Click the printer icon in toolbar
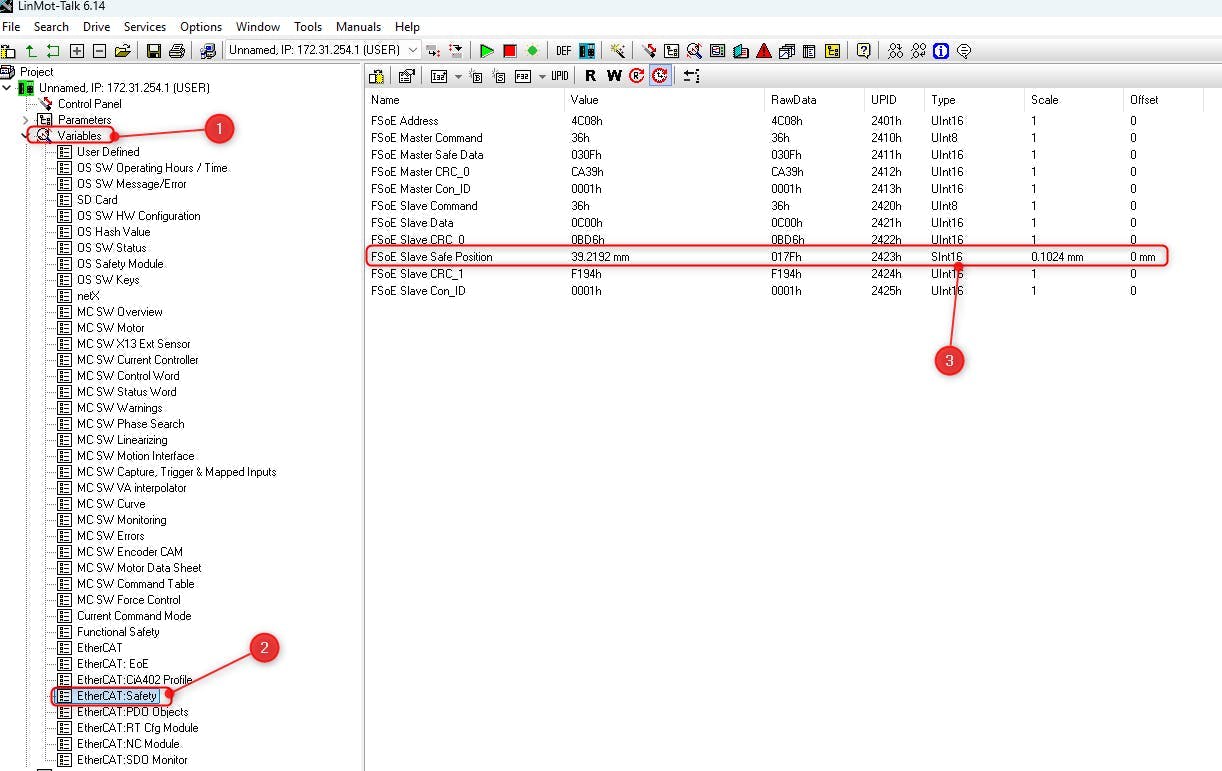This screenshot has height=771, width=1222. pyautogui.click(x=177, y=50)
